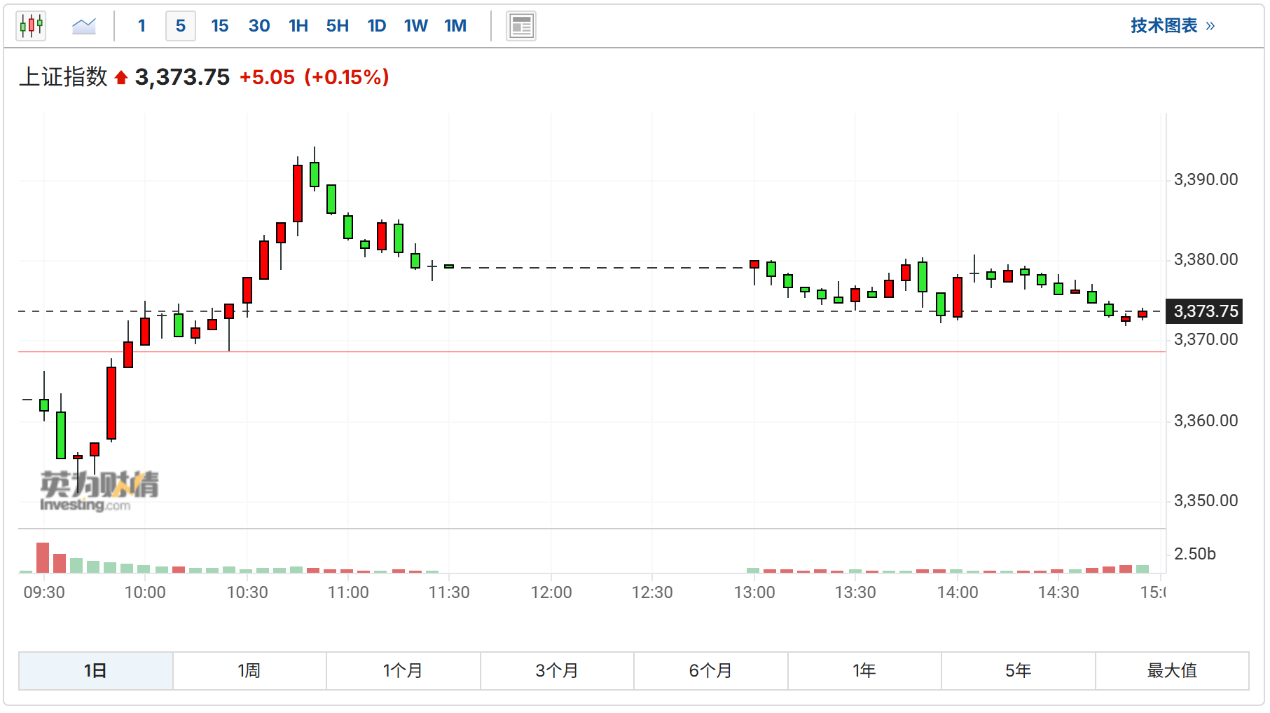Open the news overlay icon in toolbar
1270x713 pixels.
coord(521,26)
